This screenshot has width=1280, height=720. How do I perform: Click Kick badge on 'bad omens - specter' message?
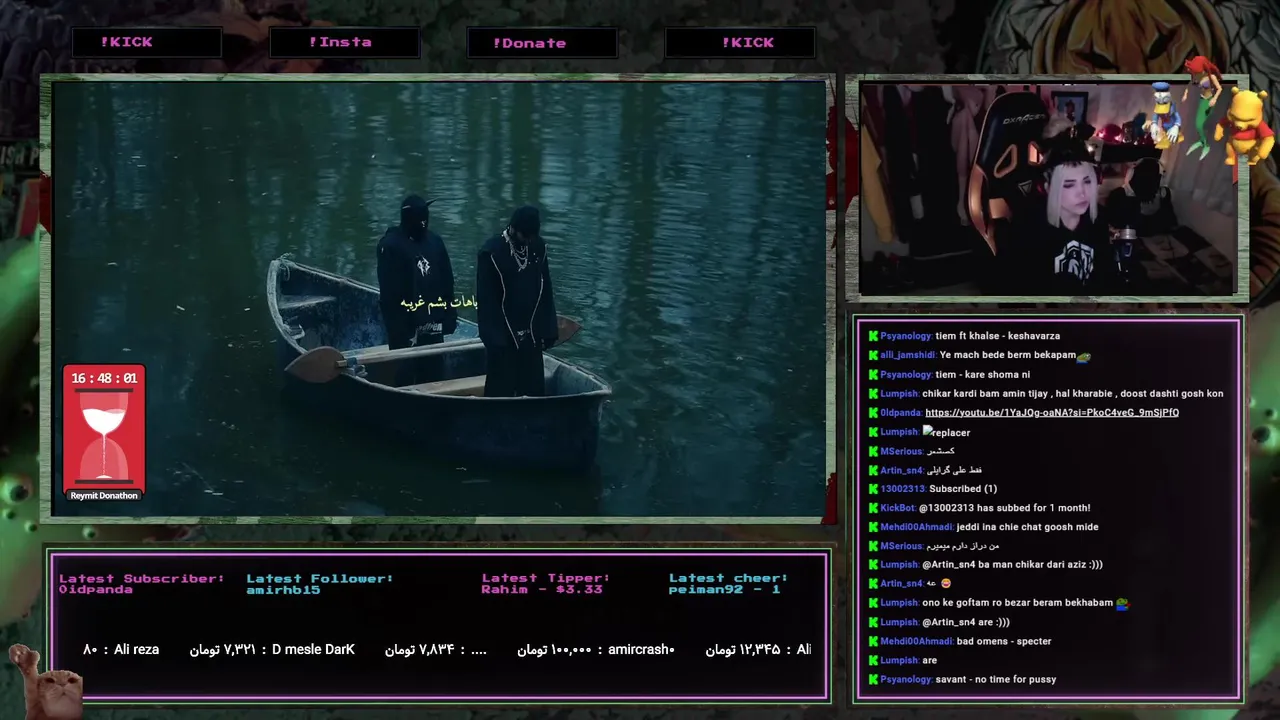(x=873, y=641)
